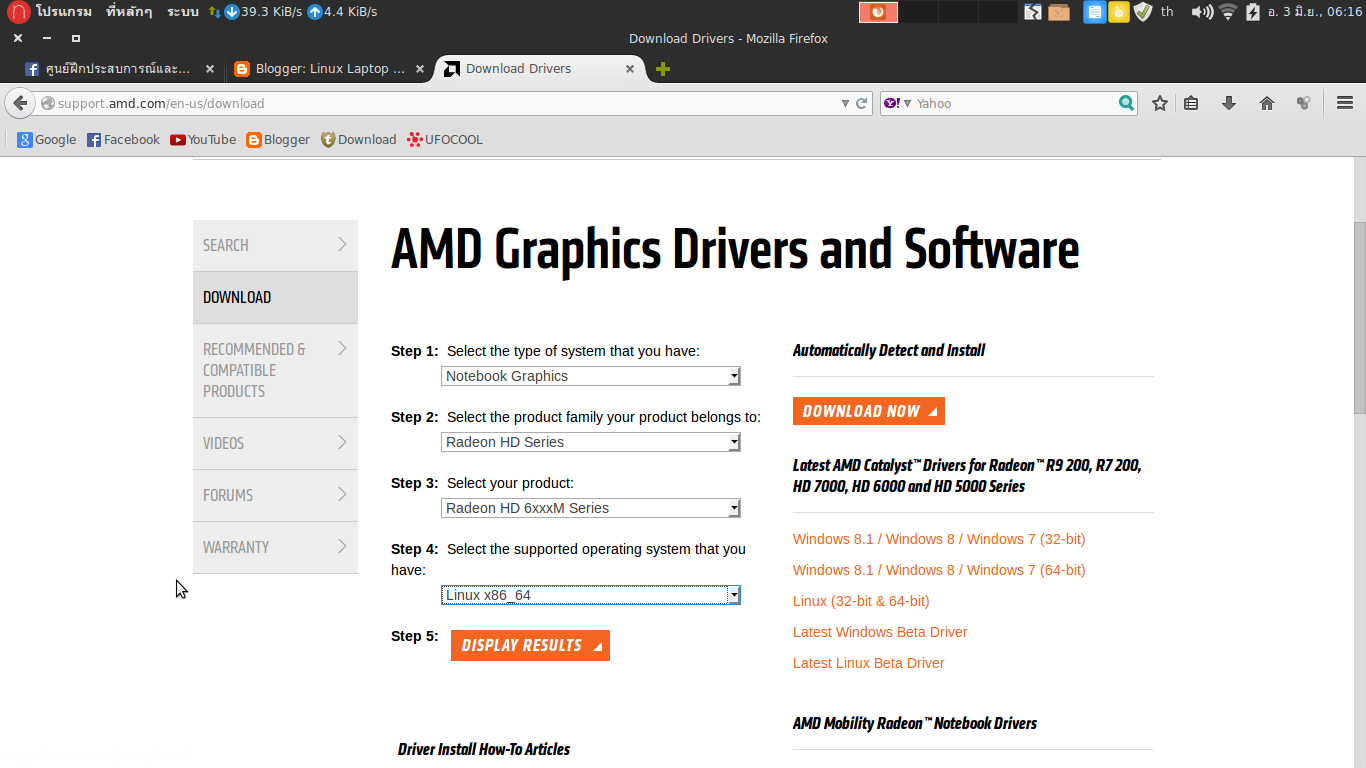The width and height of the screenshot is (1366, 768).
Task: Open the Latest Linux Beta Driver link
Action: pos(868,662)
